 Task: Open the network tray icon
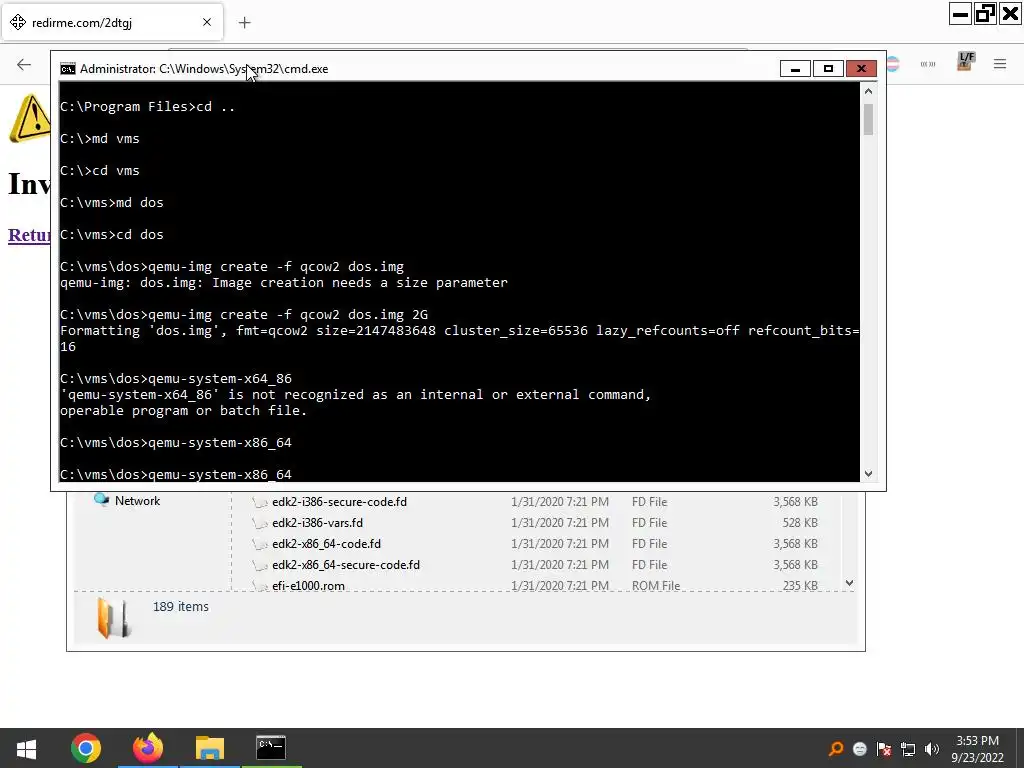pos(908,749)
